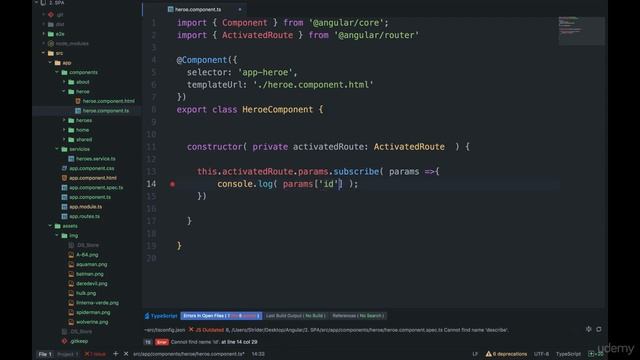640x360 pixels.
Task: Collapse the heroe folder arrow
Action: tap(64, 91)
